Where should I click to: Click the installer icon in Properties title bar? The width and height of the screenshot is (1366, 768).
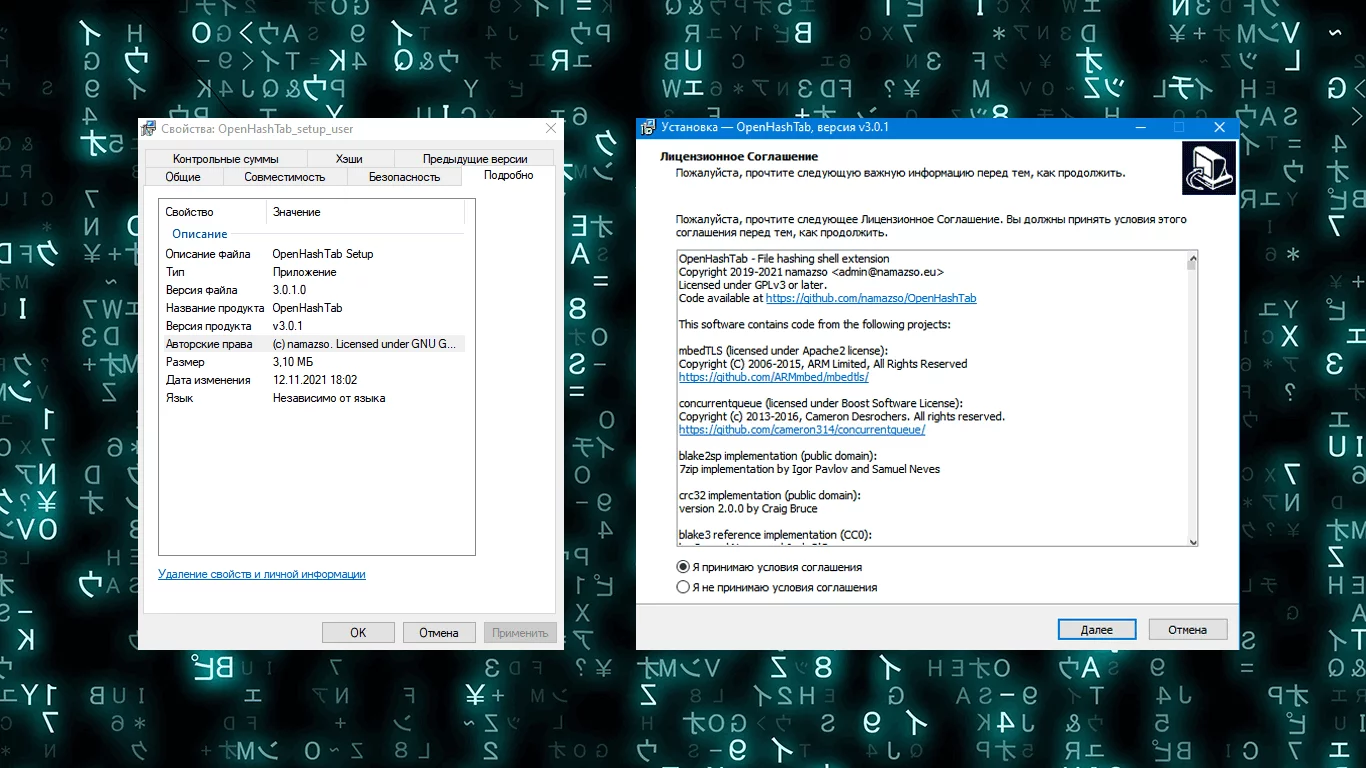pos(149,129)
